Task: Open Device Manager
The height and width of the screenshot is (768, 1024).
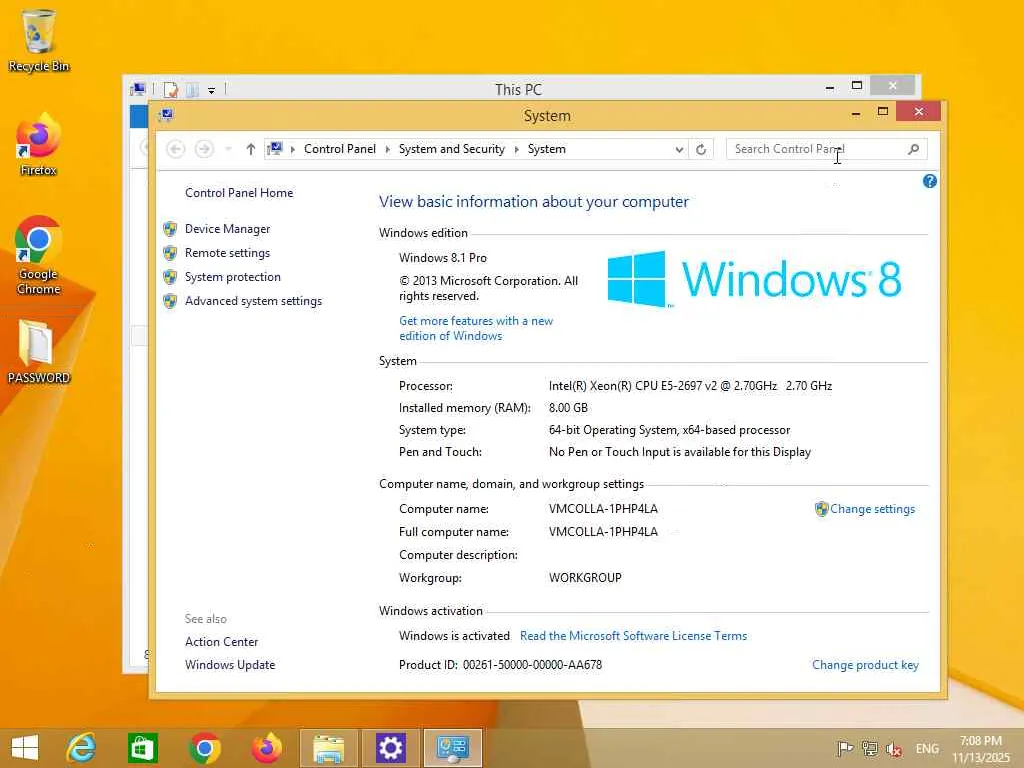Action: coord(227,229)
